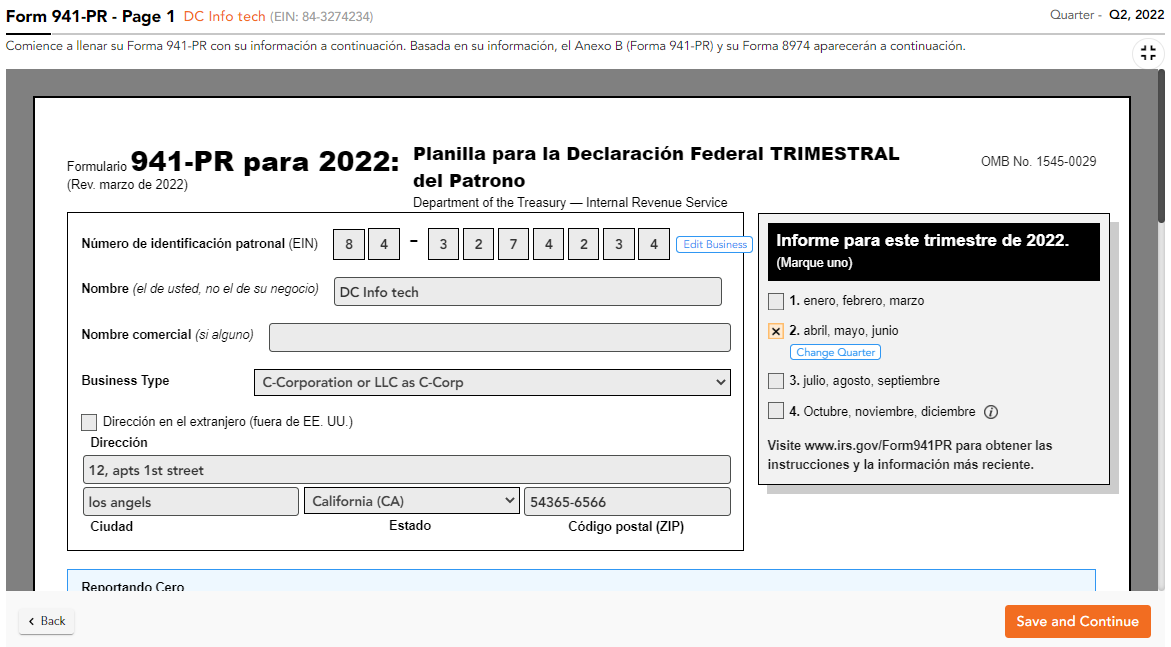Viewport: 1171px width, 647px height.
Task: Click the Save and Continue button
Action: click(1077, 621)
